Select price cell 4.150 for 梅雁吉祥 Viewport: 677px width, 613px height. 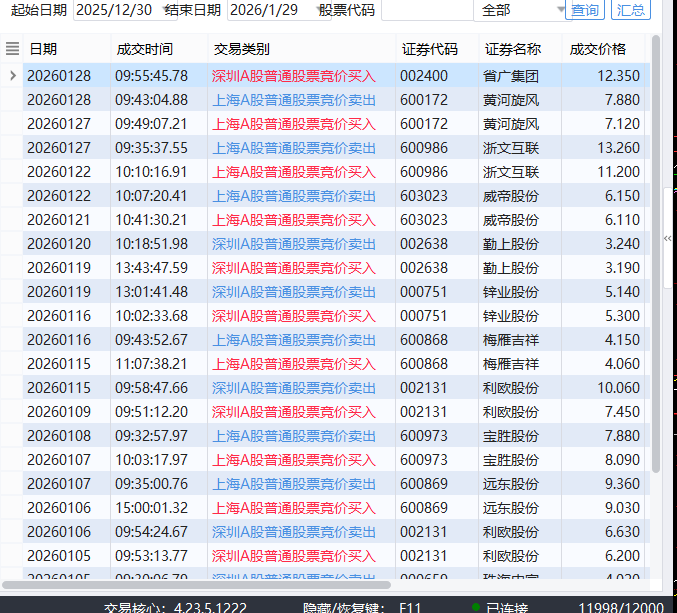(604, 340)
